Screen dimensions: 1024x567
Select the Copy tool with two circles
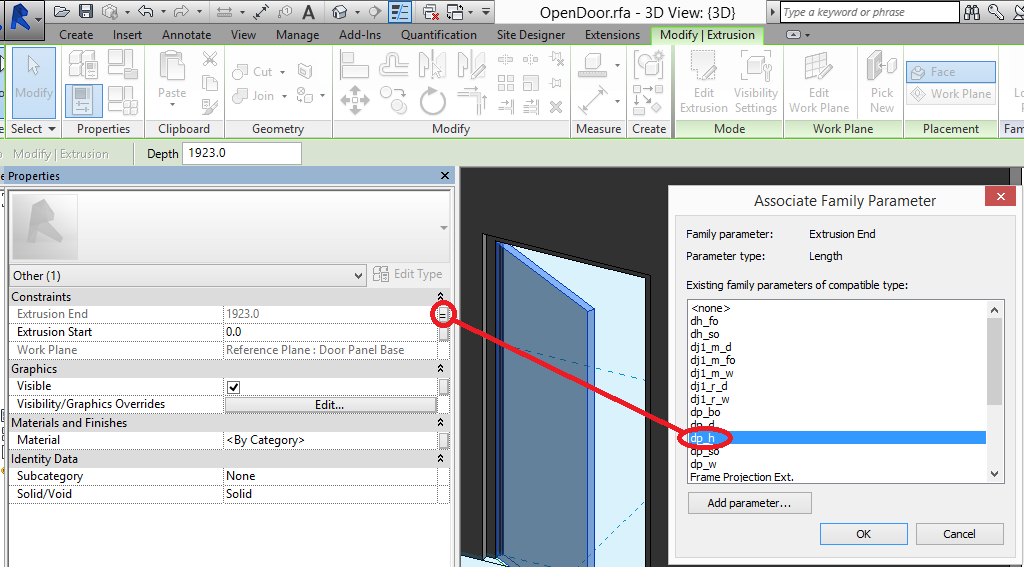pos(393,101)
